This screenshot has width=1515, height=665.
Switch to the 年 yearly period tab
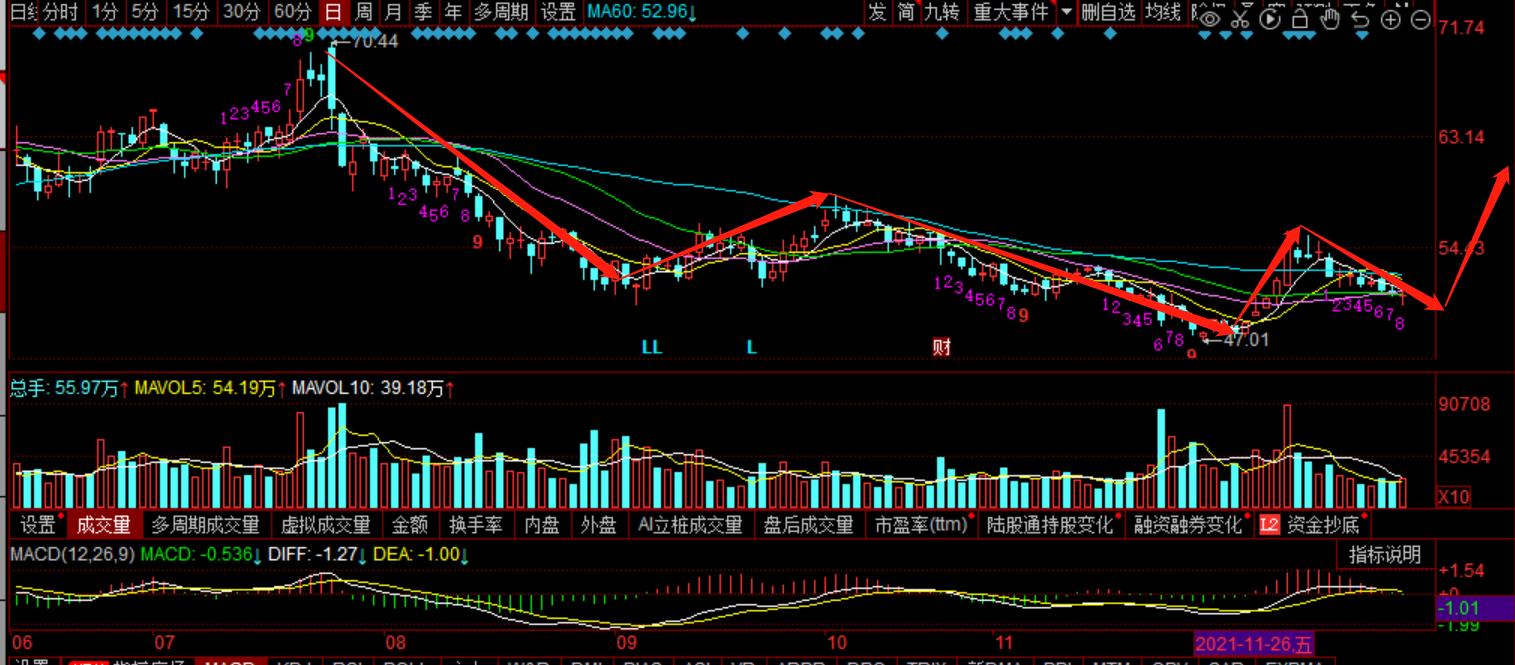tap(454, 13)
